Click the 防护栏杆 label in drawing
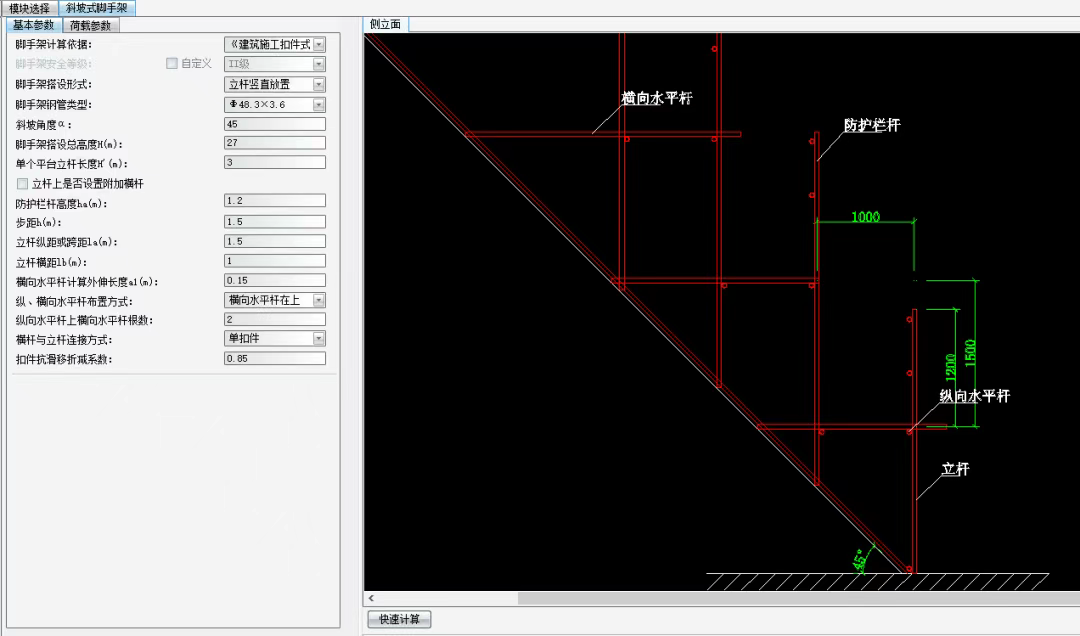The image size is (1080, 636). tap(872, 125)
